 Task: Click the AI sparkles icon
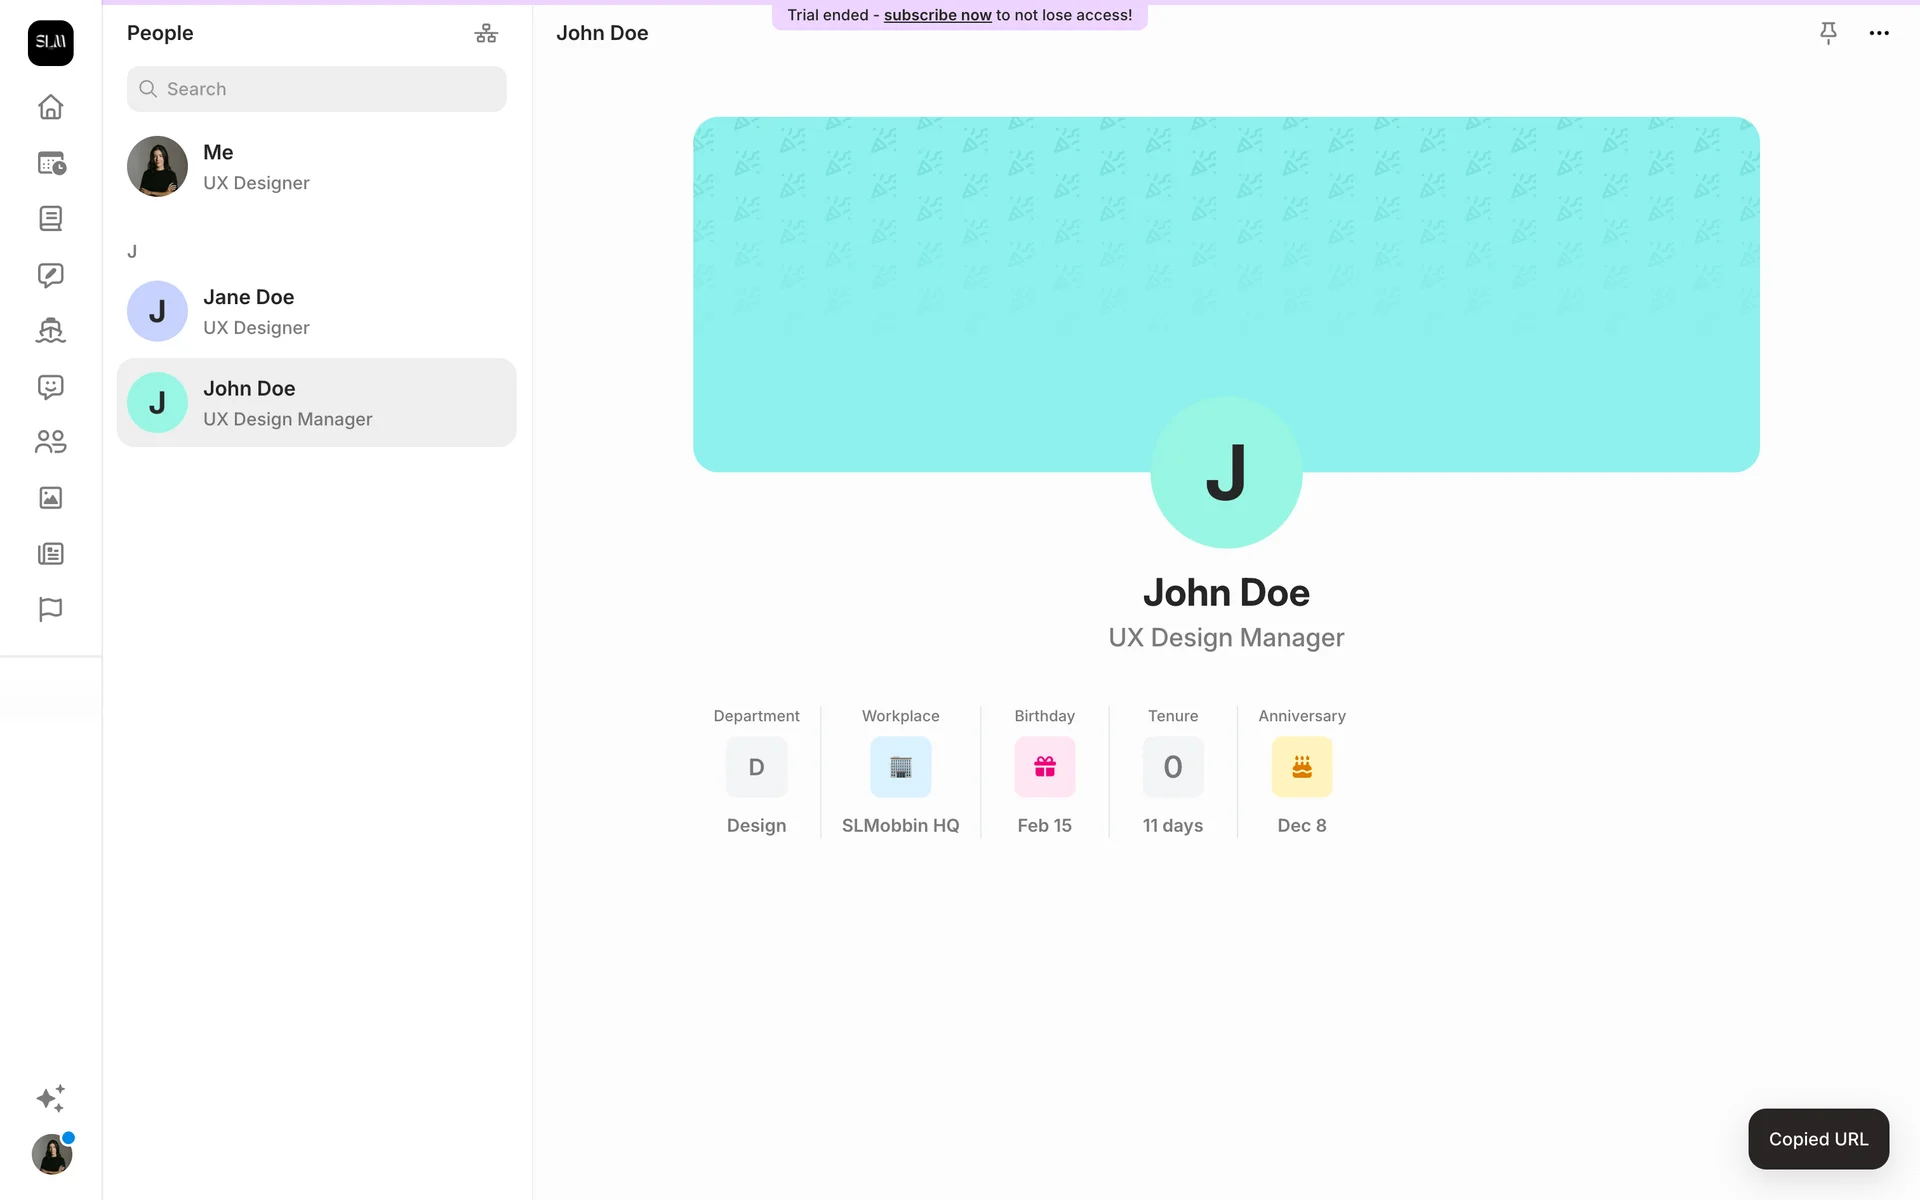pyautogui.click(x=50, y=1098)
